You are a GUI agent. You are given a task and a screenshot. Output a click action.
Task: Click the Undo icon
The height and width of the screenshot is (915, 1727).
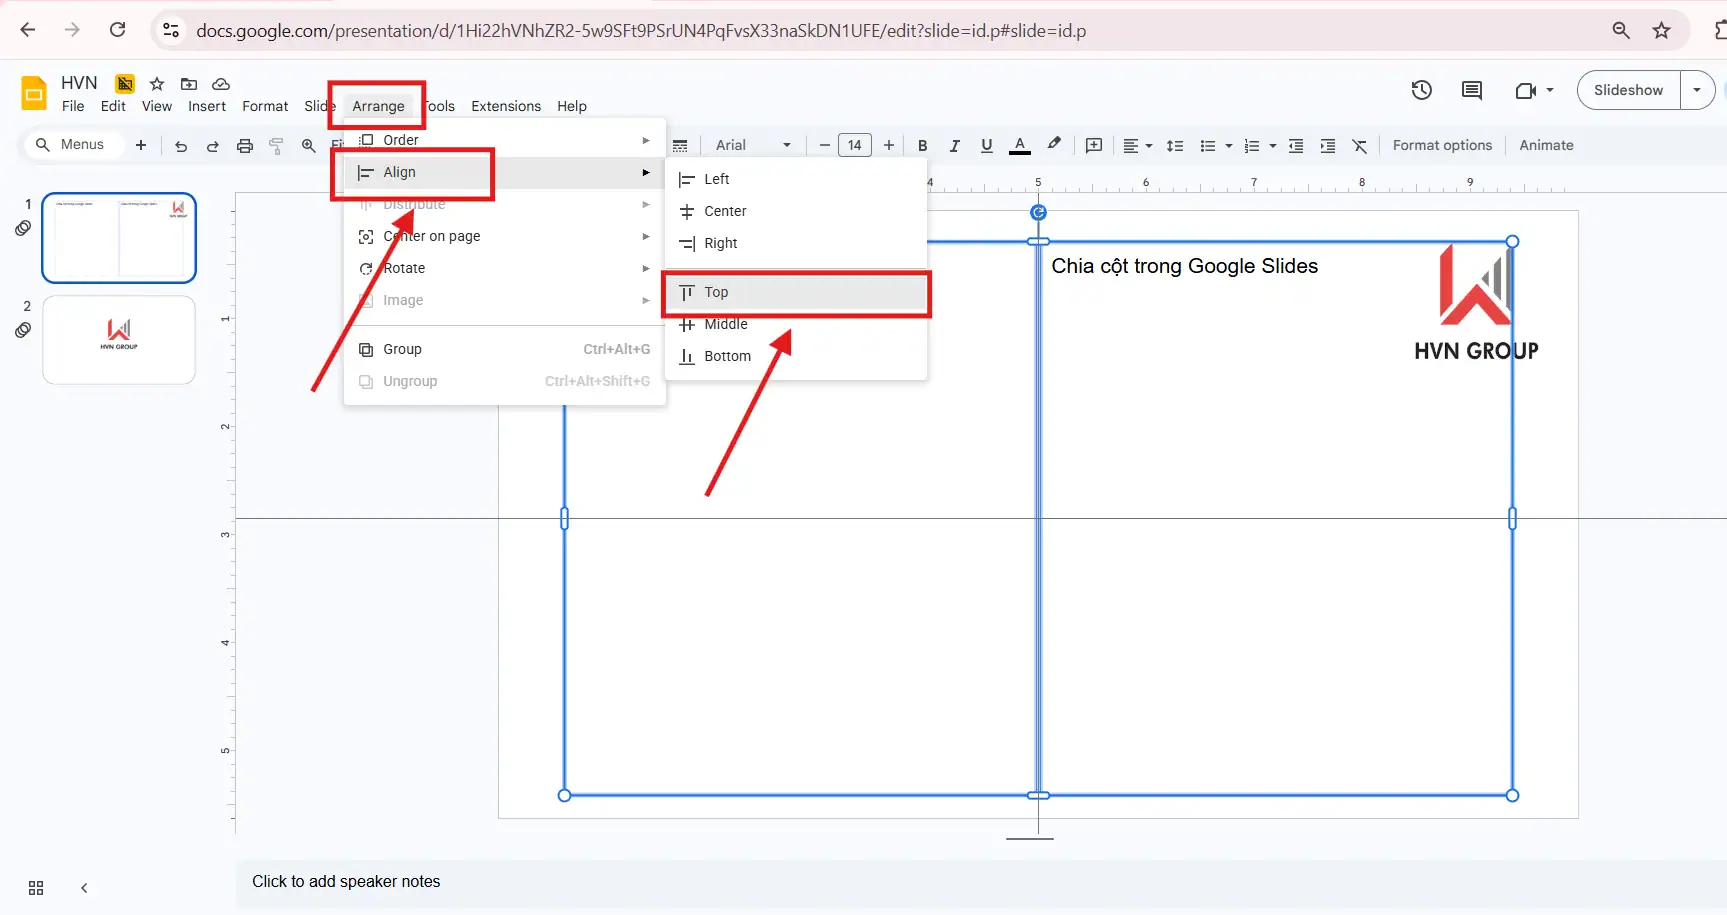(180, 145)
